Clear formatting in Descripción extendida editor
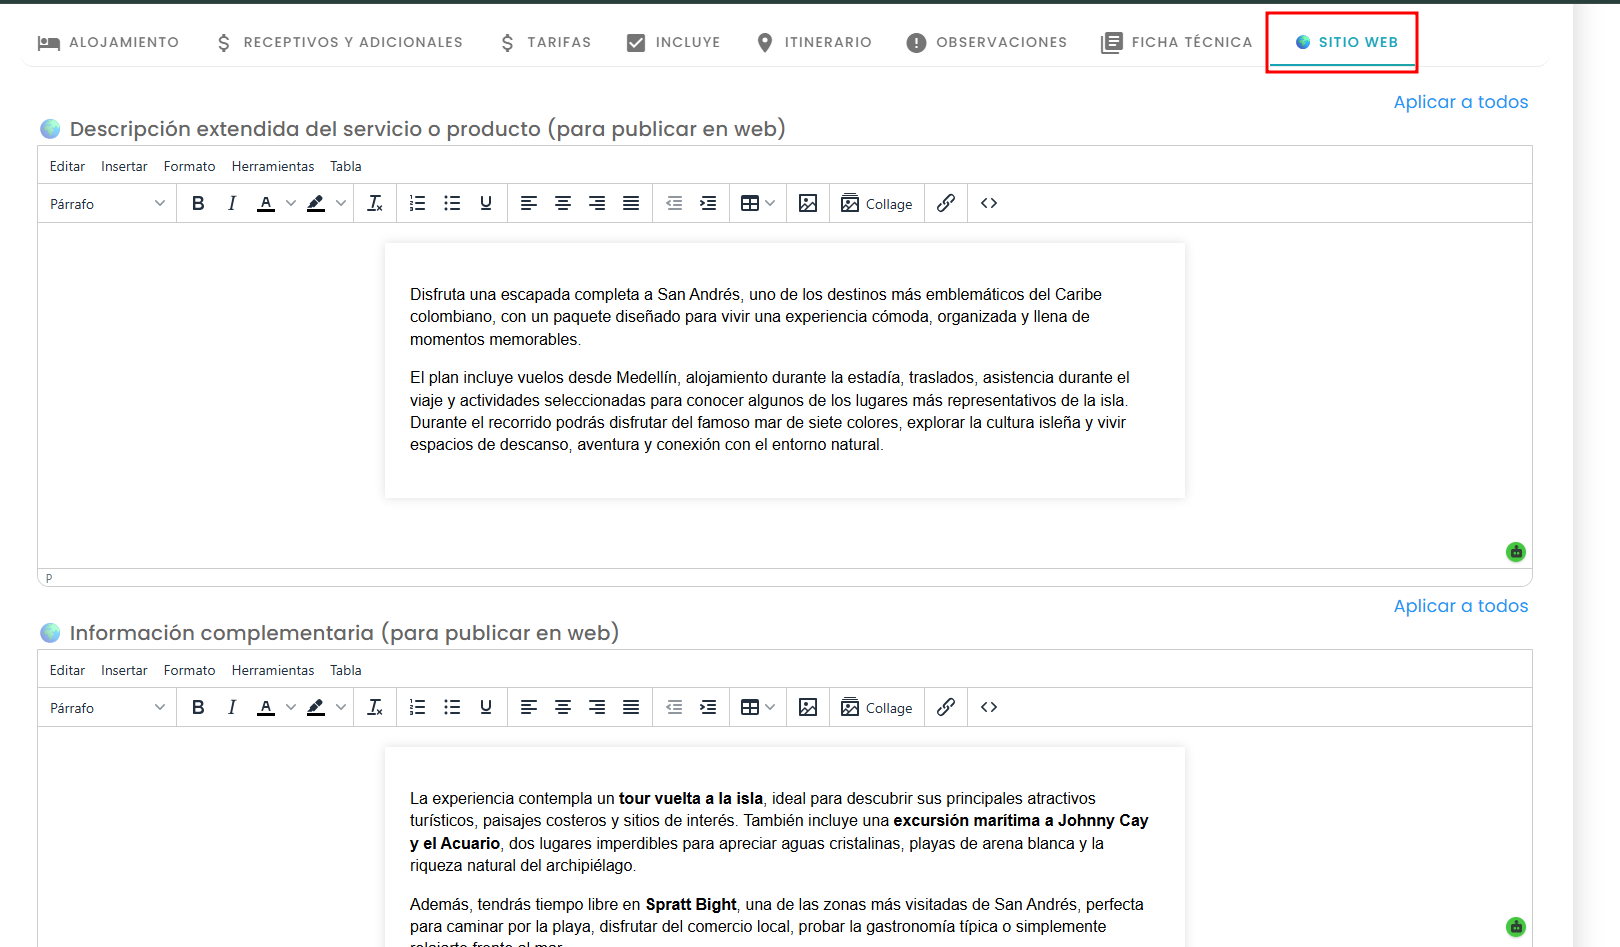This screenshot has width=1620, height=947. click(x=375, y=203)
